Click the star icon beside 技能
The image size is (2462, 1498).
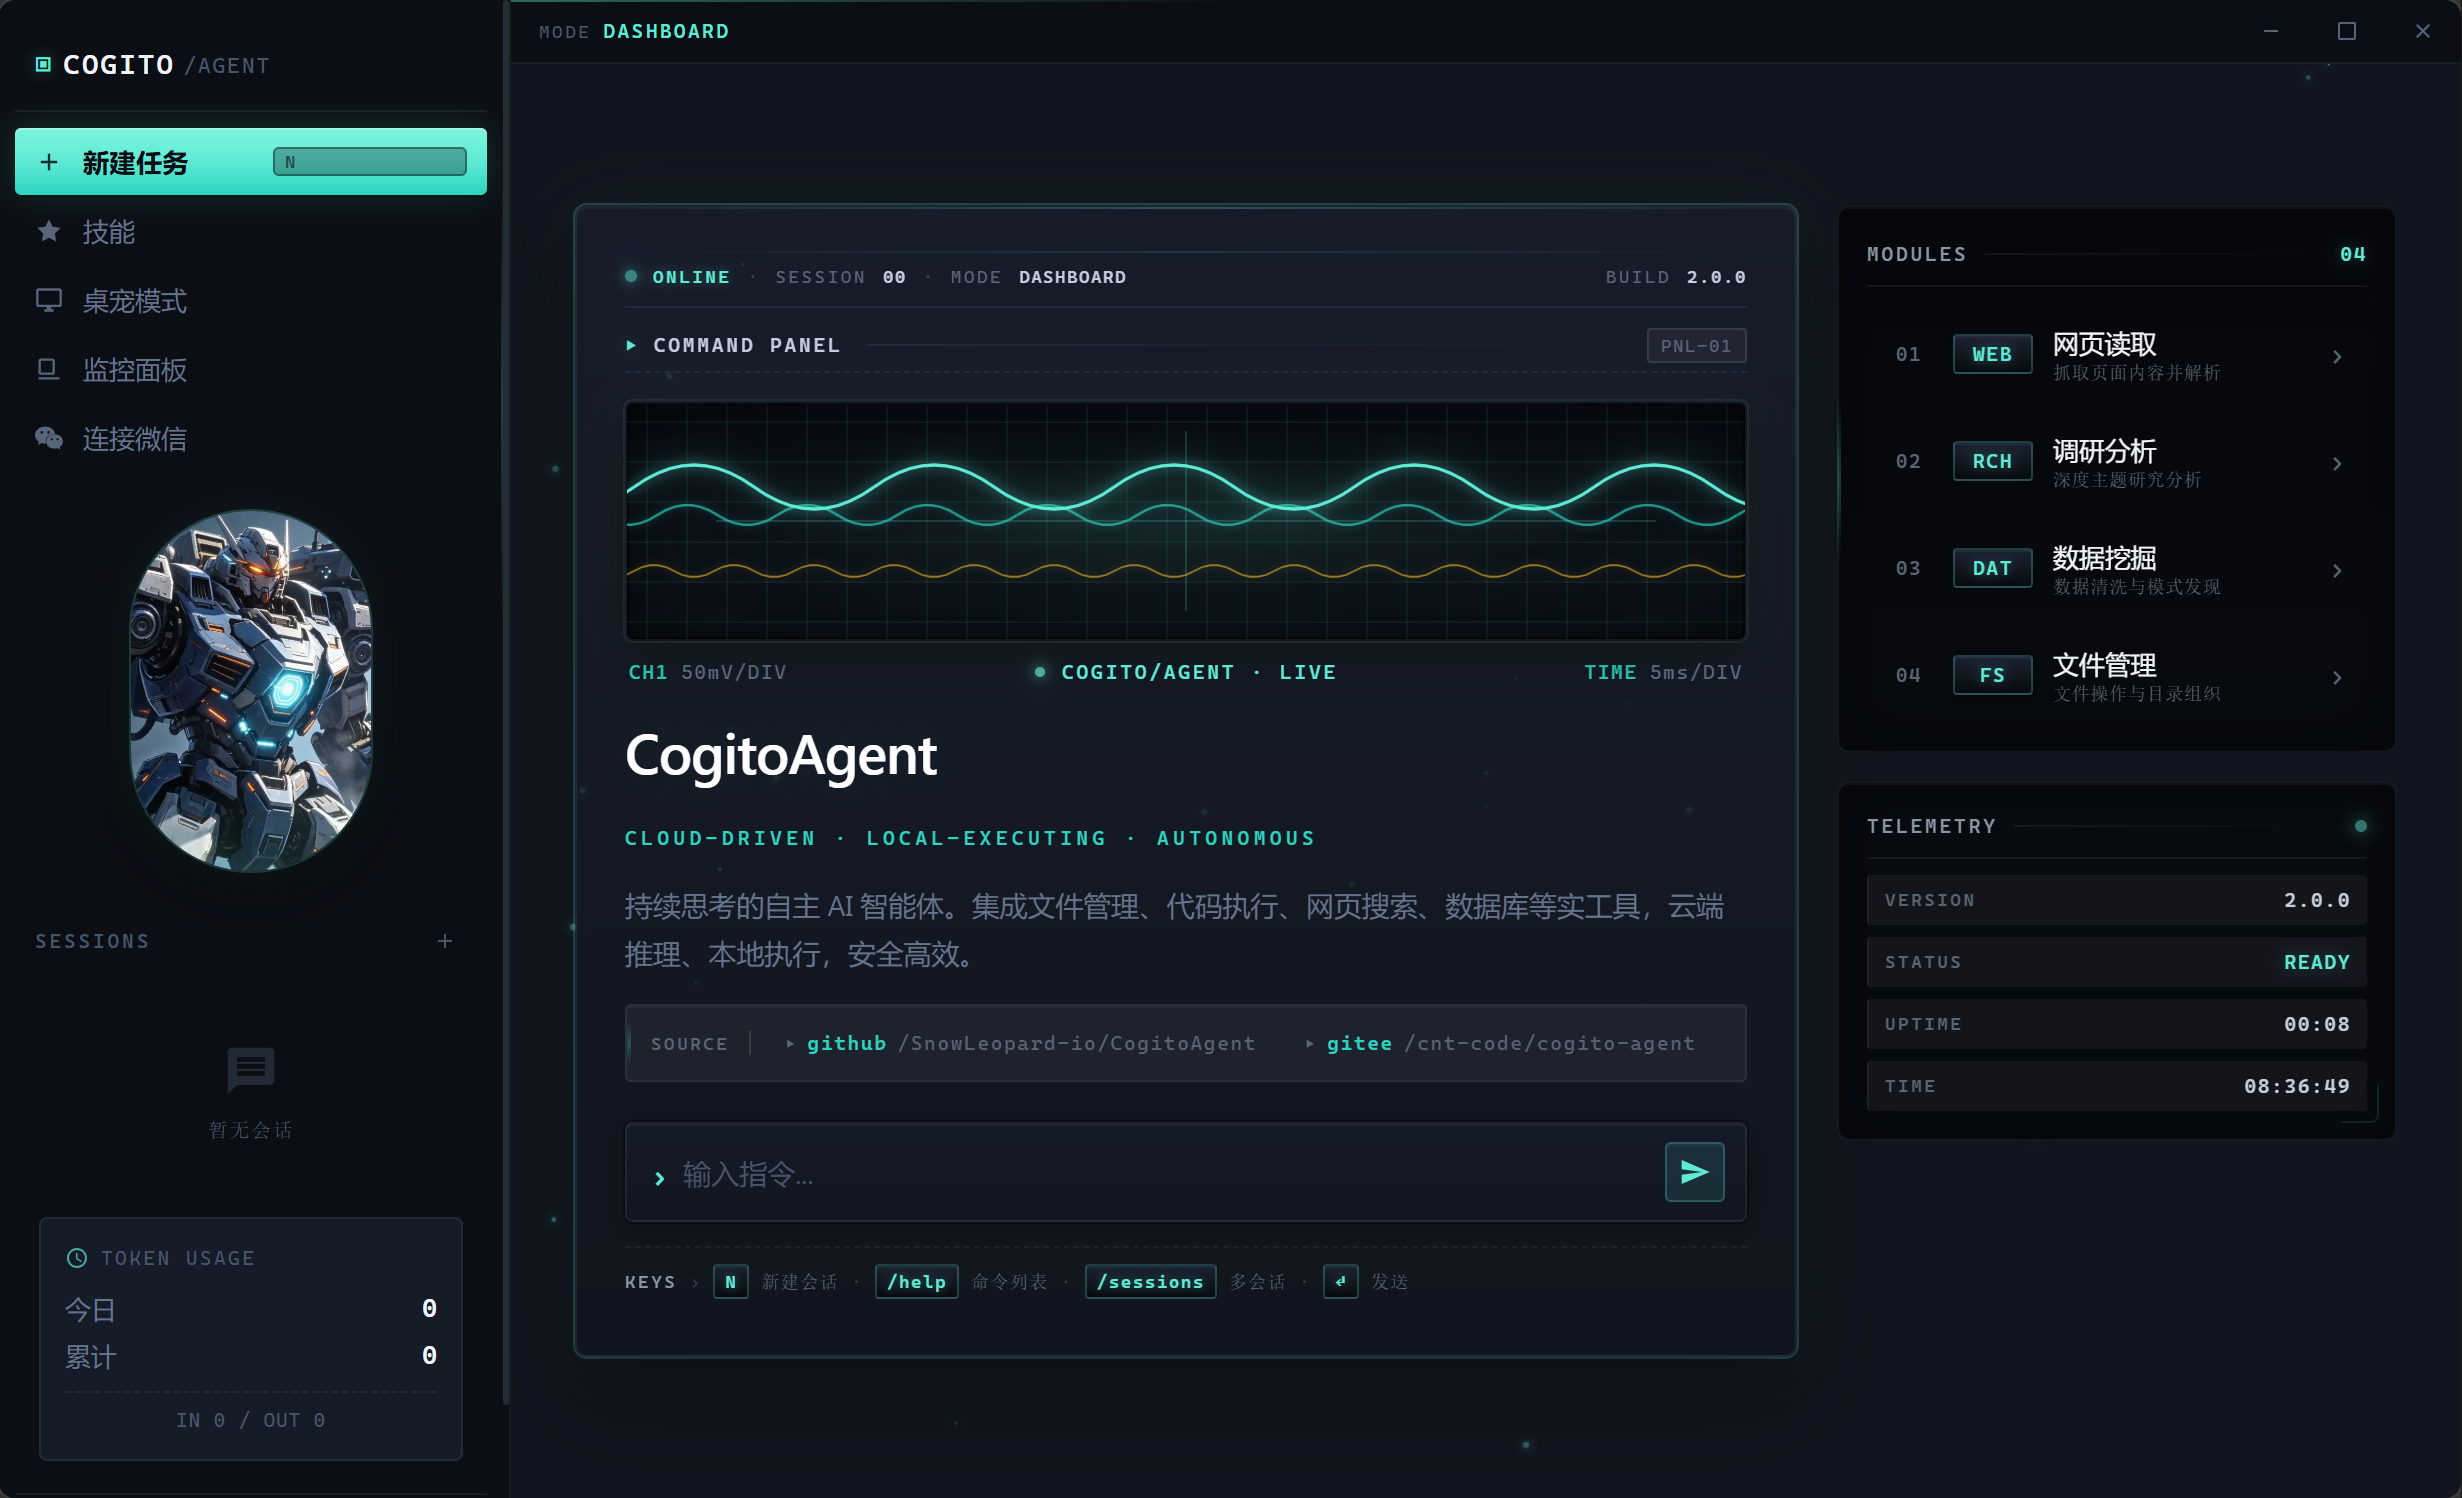click(48, 232)
